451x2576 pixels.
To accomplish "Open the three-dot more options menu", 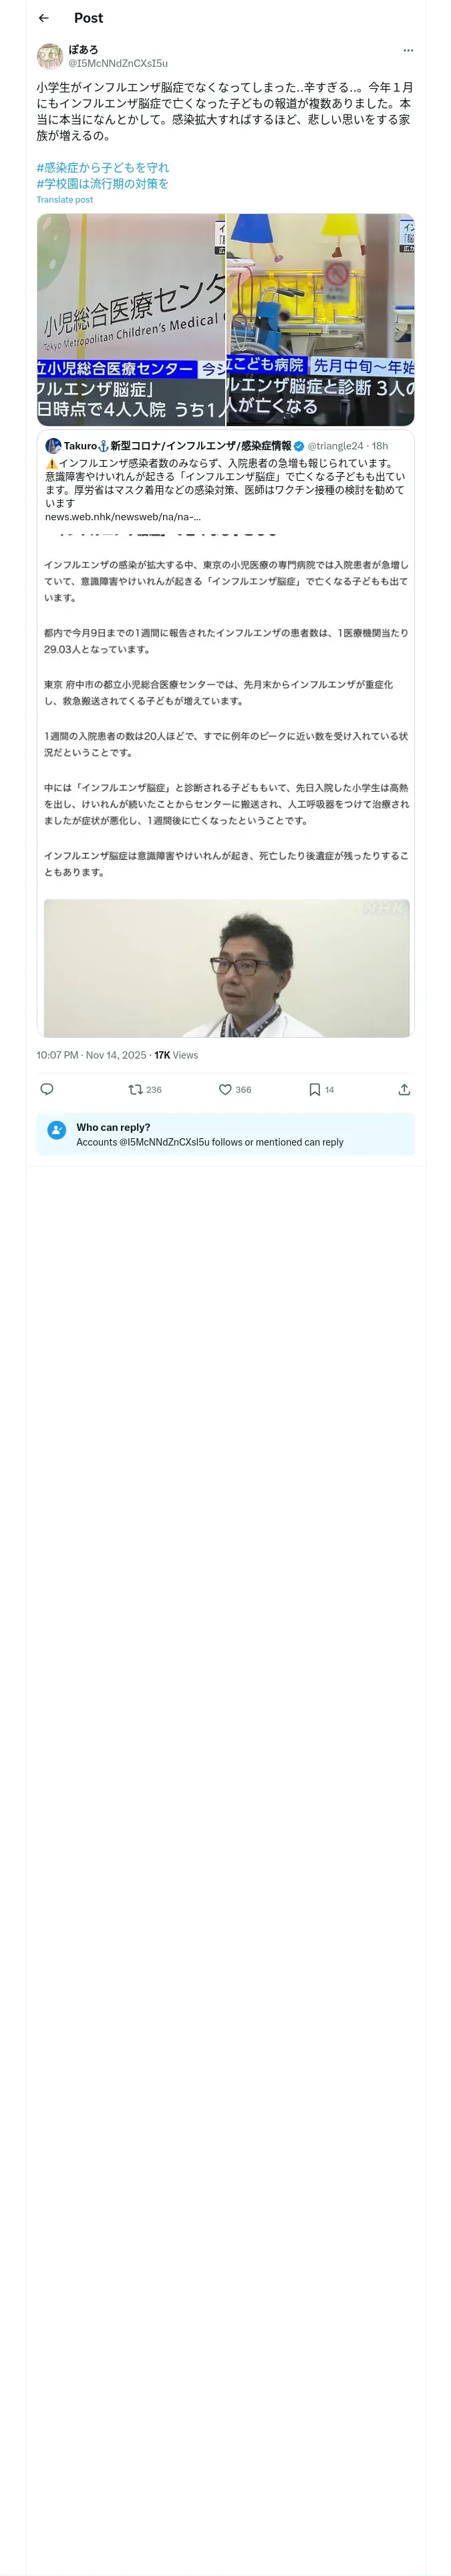I will click(x=408, y=50).
